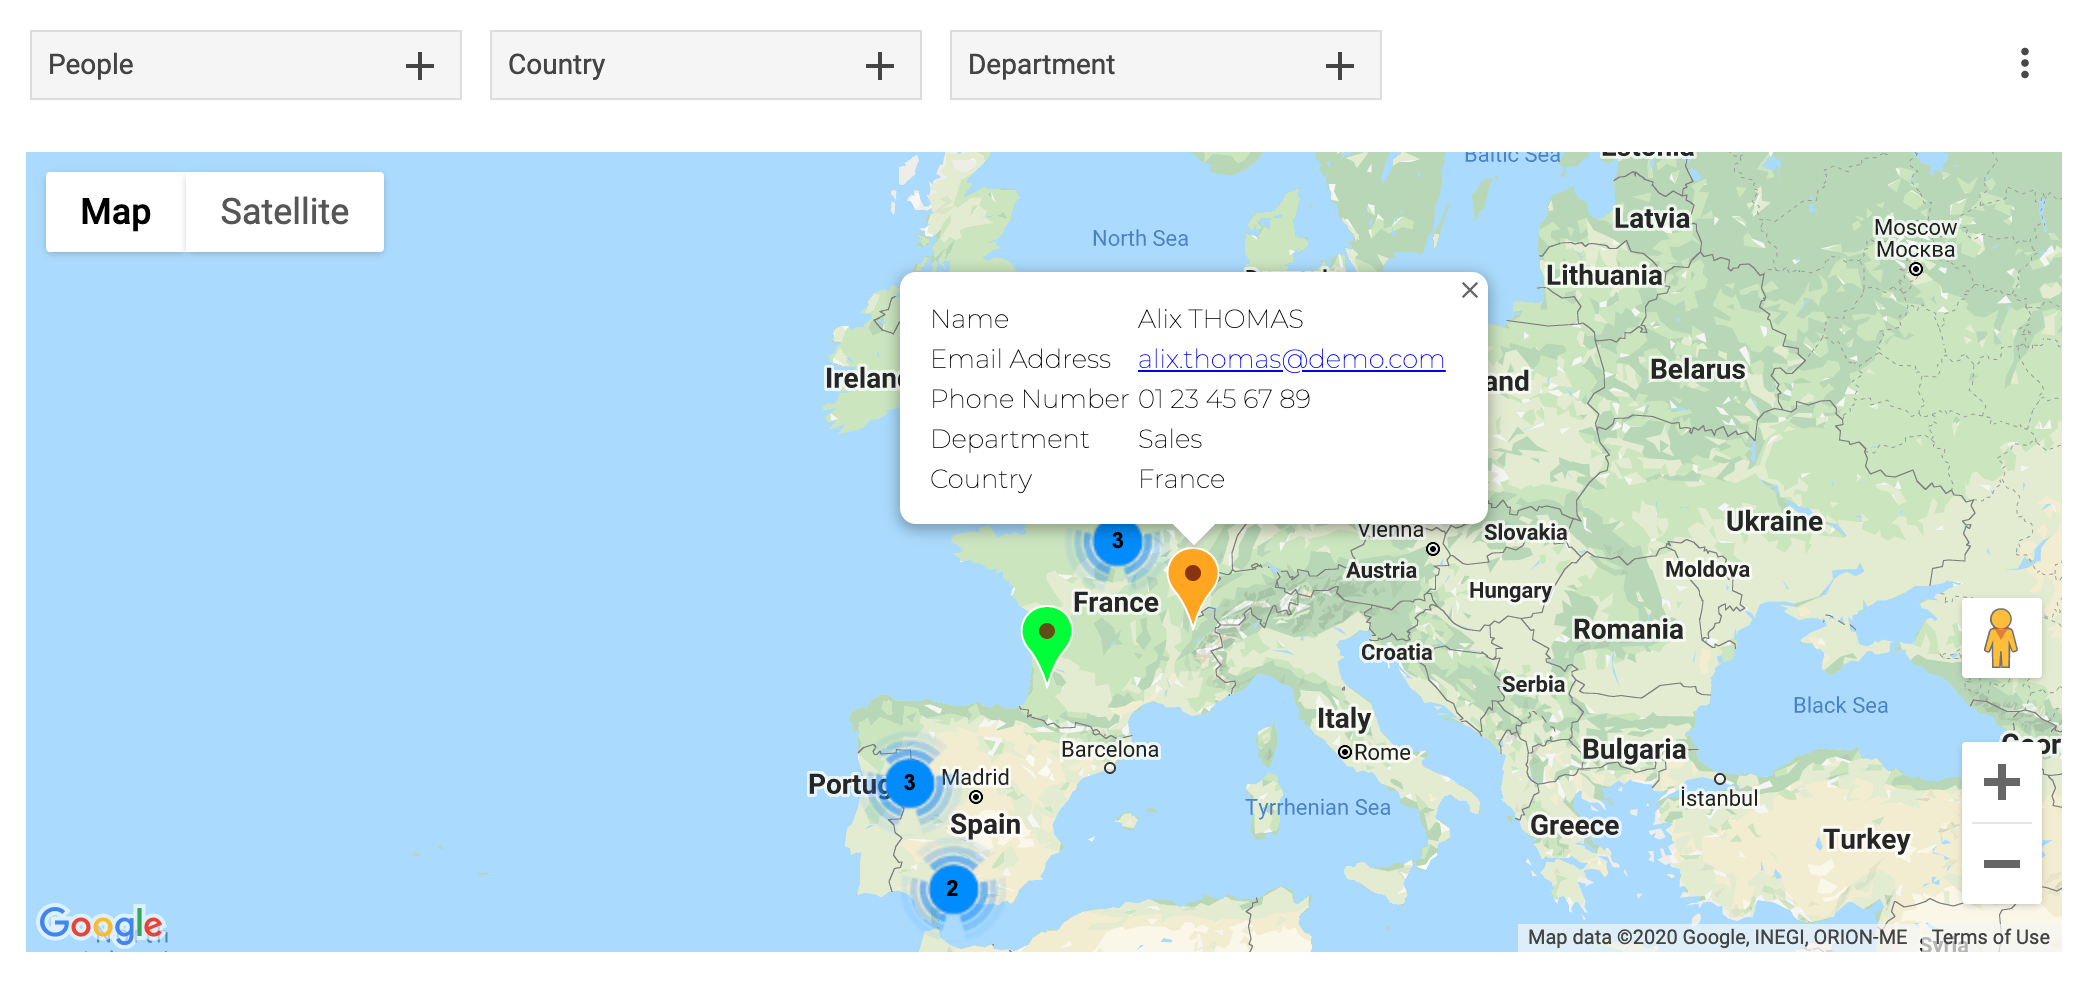Open the cluster of 3 near Paris

1117,541
